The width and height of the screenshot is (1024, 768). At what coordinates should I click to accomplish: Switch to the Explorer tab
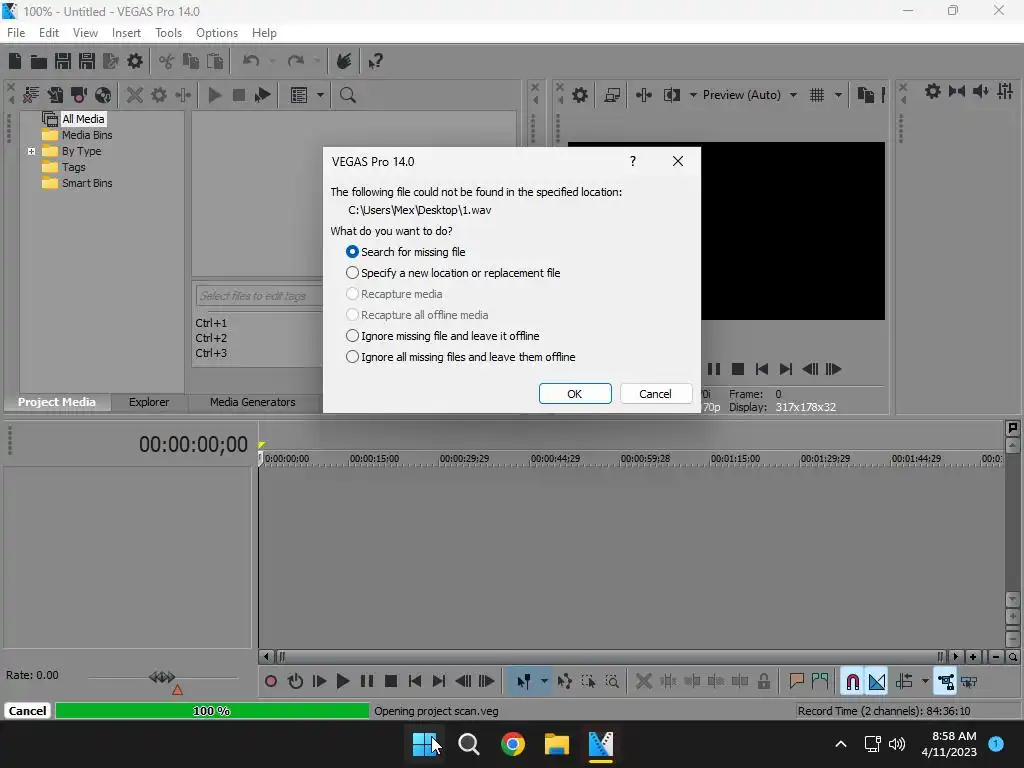coord(149,402)
